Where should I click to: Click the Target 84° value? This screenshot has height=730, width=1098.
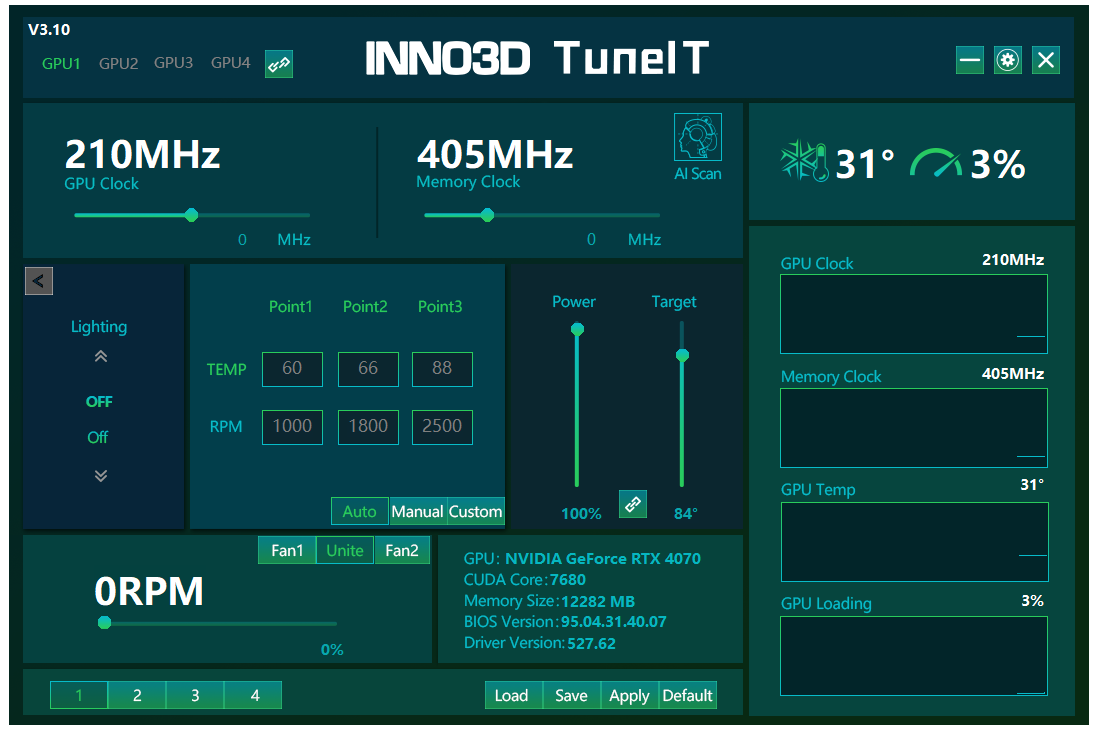[x=686, y=514]
